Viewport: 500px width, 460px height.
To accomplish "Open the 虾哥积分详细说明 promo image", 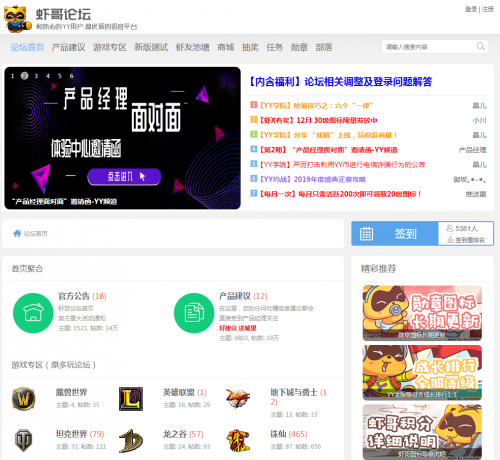I will pos(422,432).
